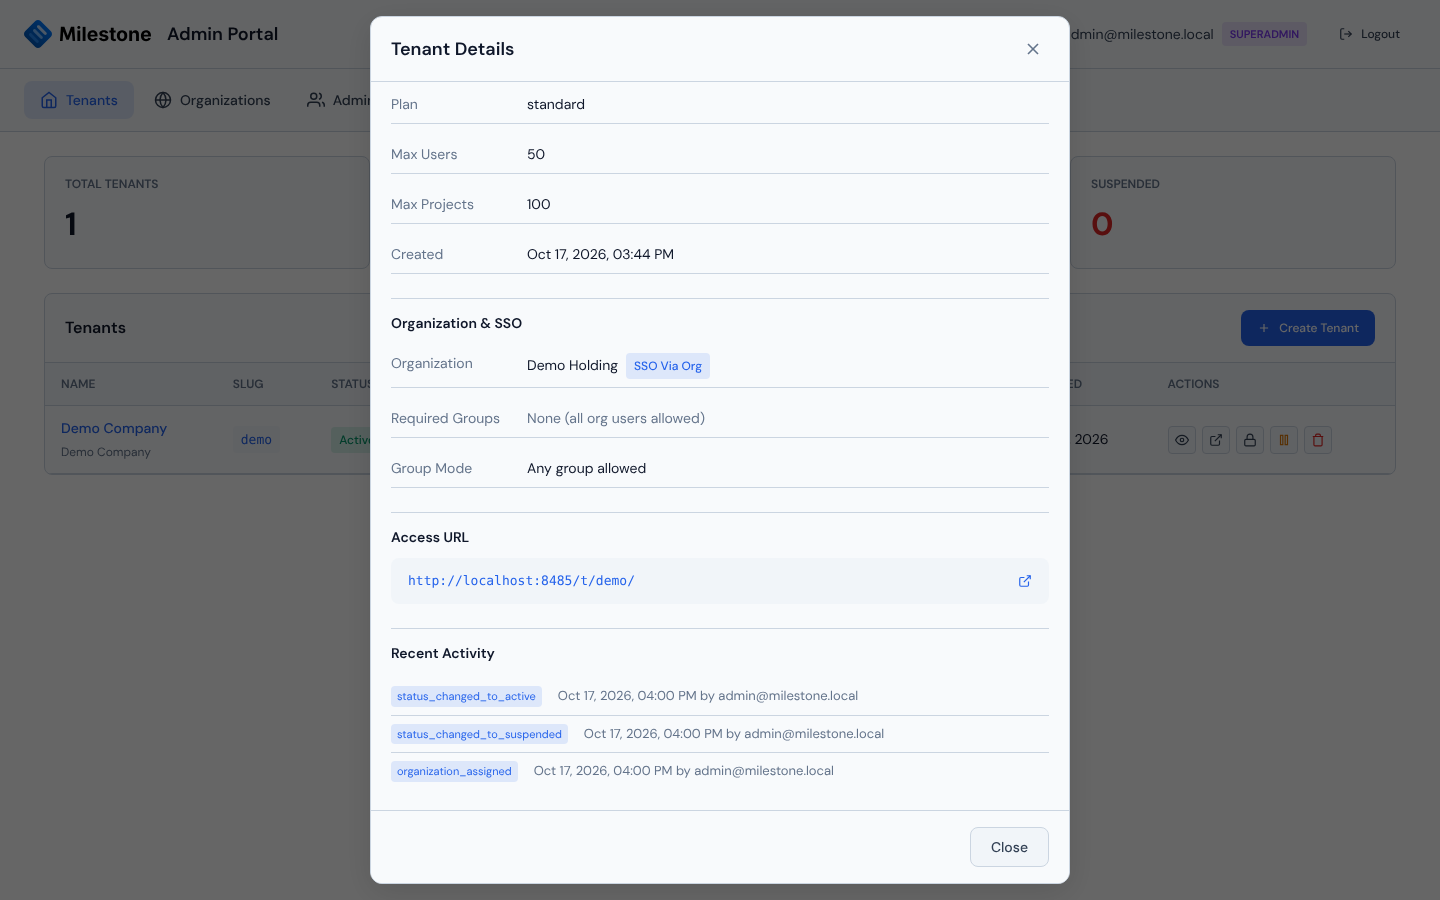The width and height of the screenshot is (1440, 900).
Task: Click the SLUG column header
Action: [248, 384]
